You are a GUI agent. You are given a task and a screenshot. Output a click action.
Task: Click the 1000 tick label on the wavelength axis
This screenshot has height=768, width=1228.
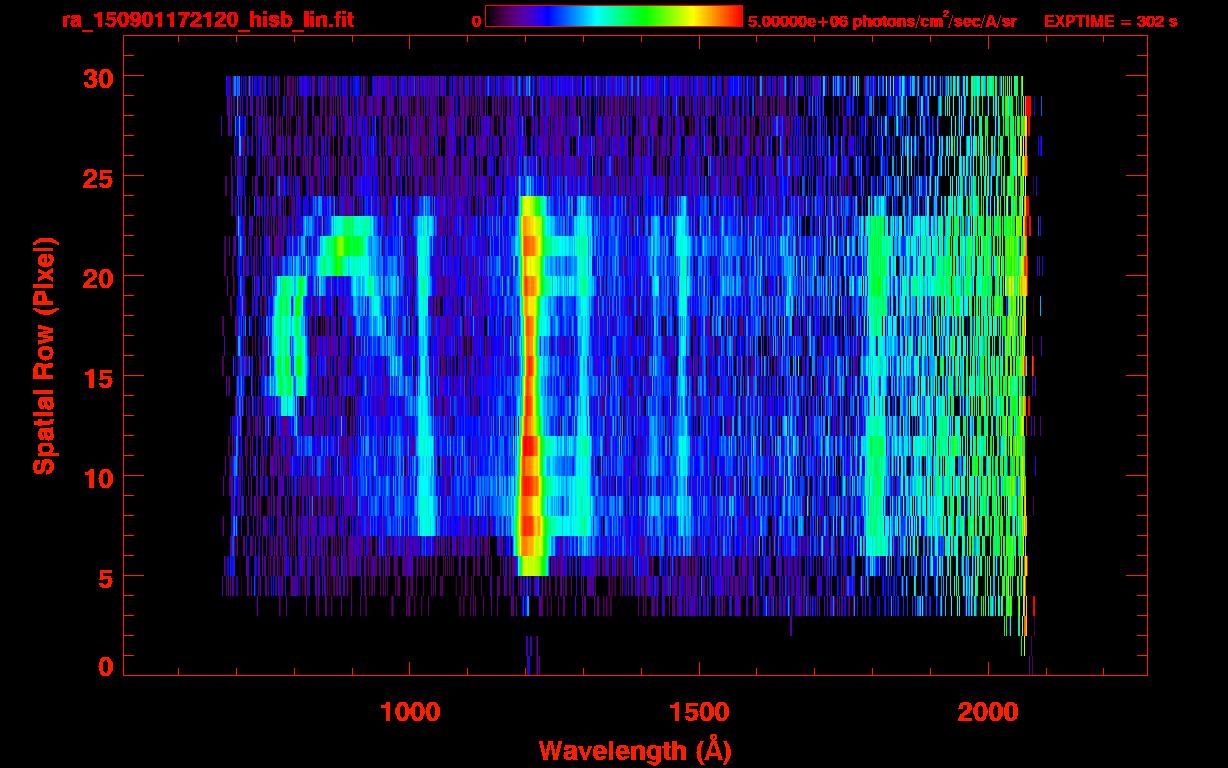tap(410, 711)
